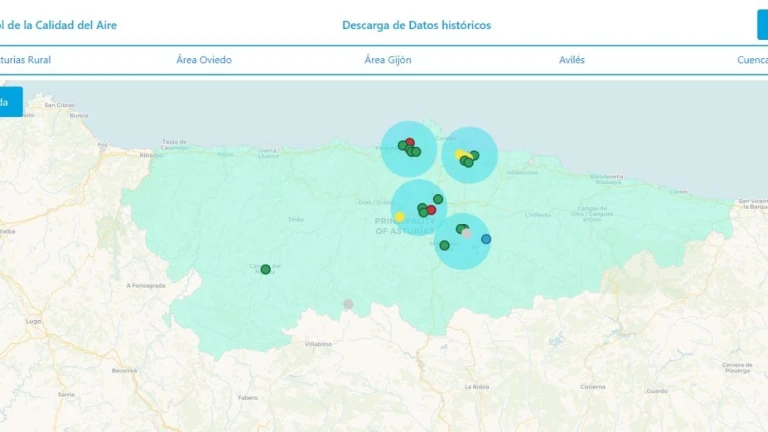This screenshot has height=432, width=768.
Task: Click the blue button overlapping map's left edge
Action: click(10, 102)
